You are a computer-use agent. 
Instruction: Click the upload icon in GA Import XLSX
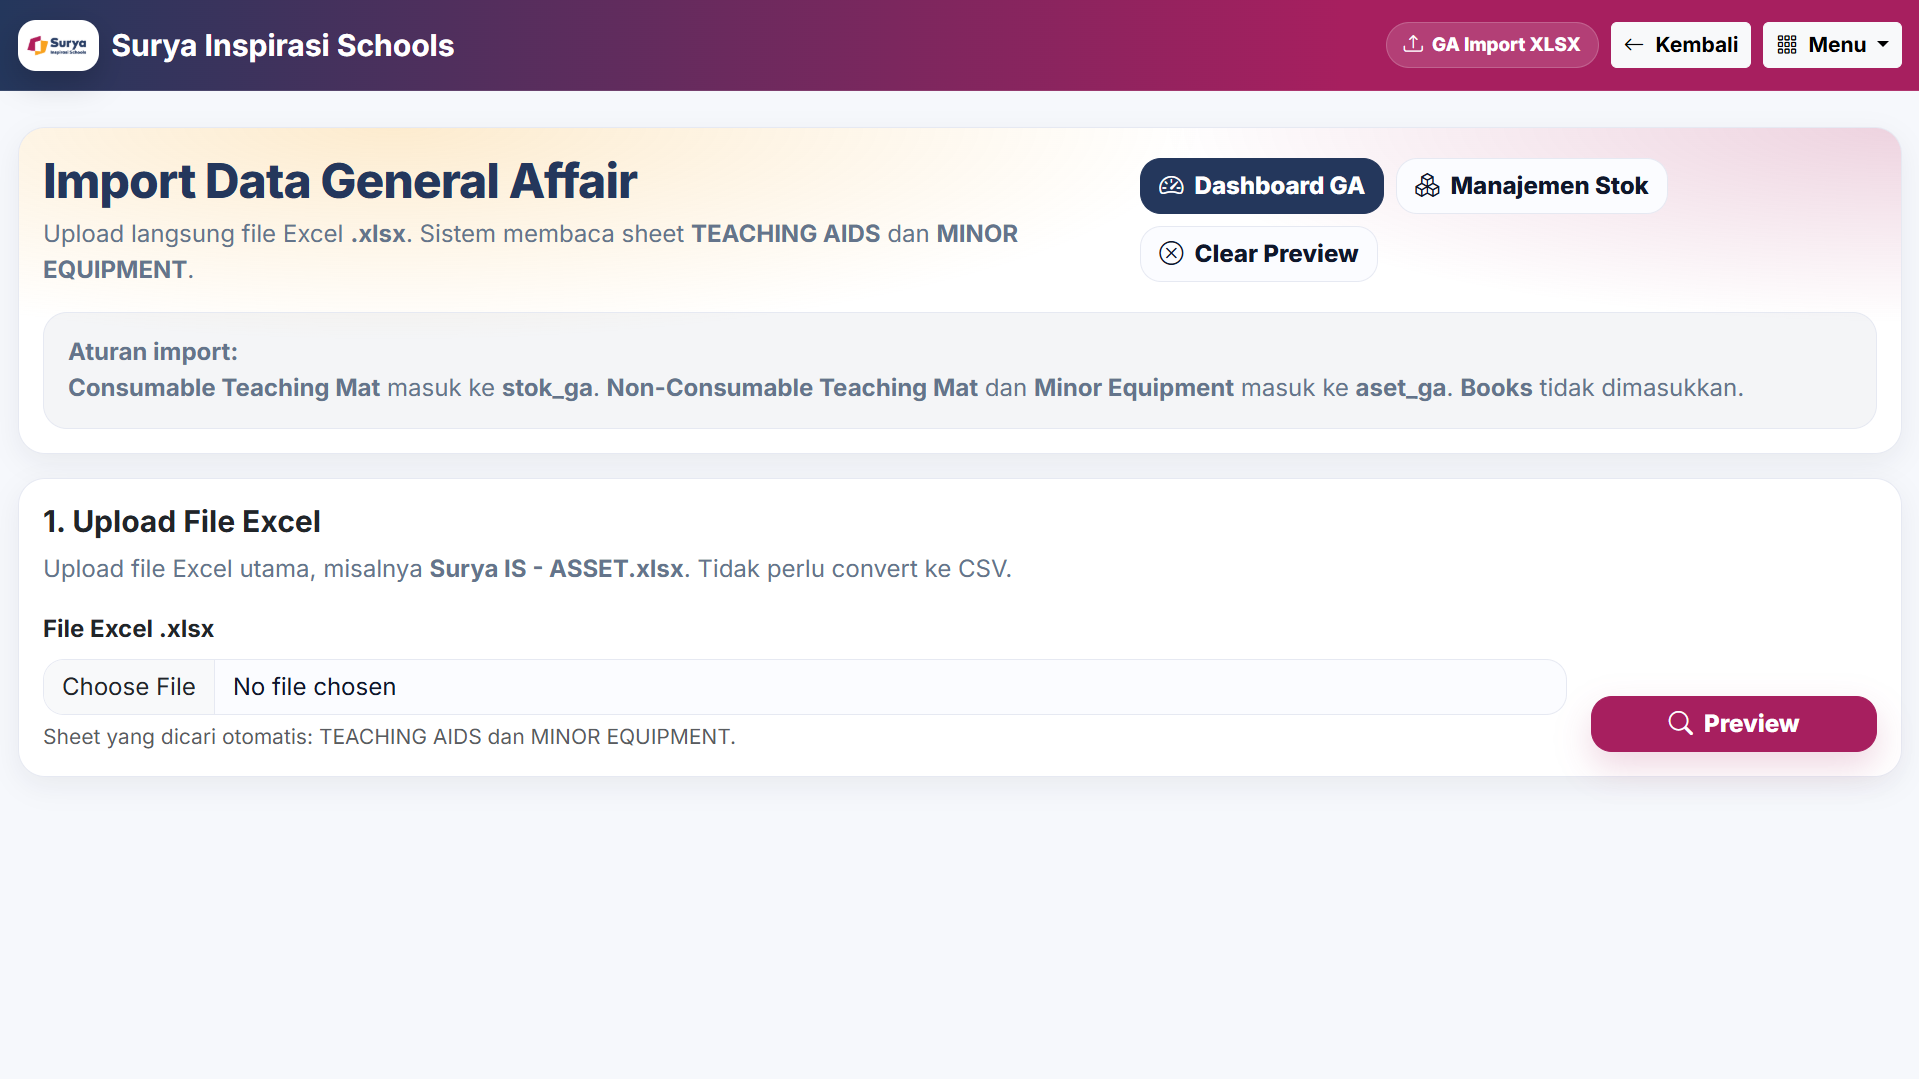pos(1413,44)
